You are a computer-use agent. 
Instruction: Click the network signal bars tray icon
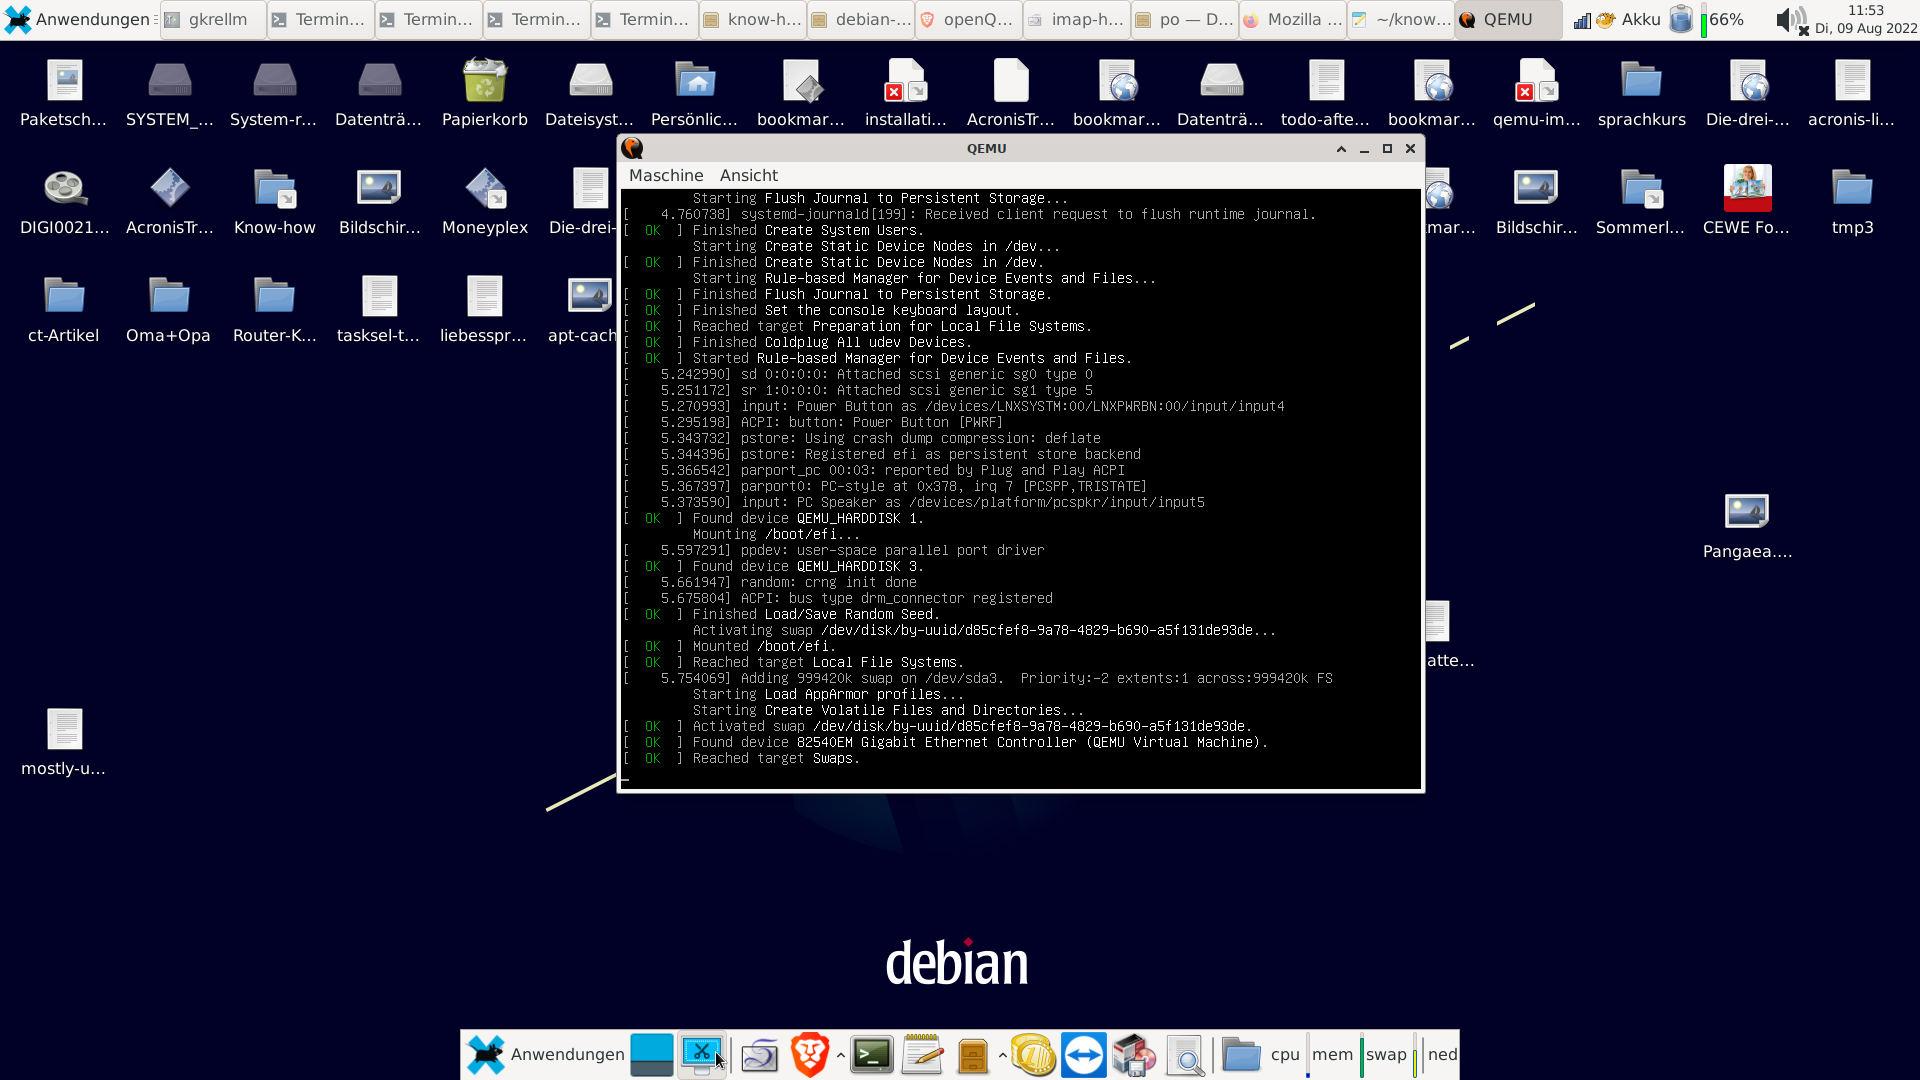pos(1582,20)
